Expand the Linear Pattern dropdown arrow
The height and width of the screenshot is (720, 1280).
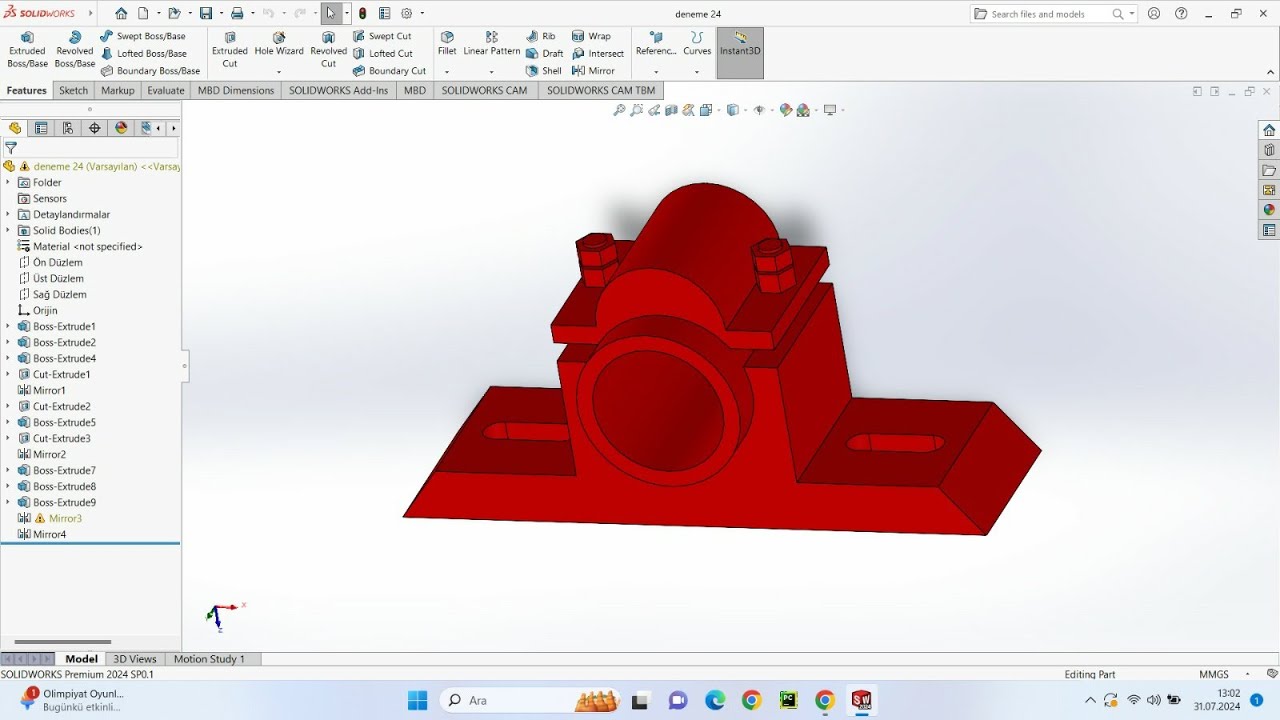pos(491,72)
